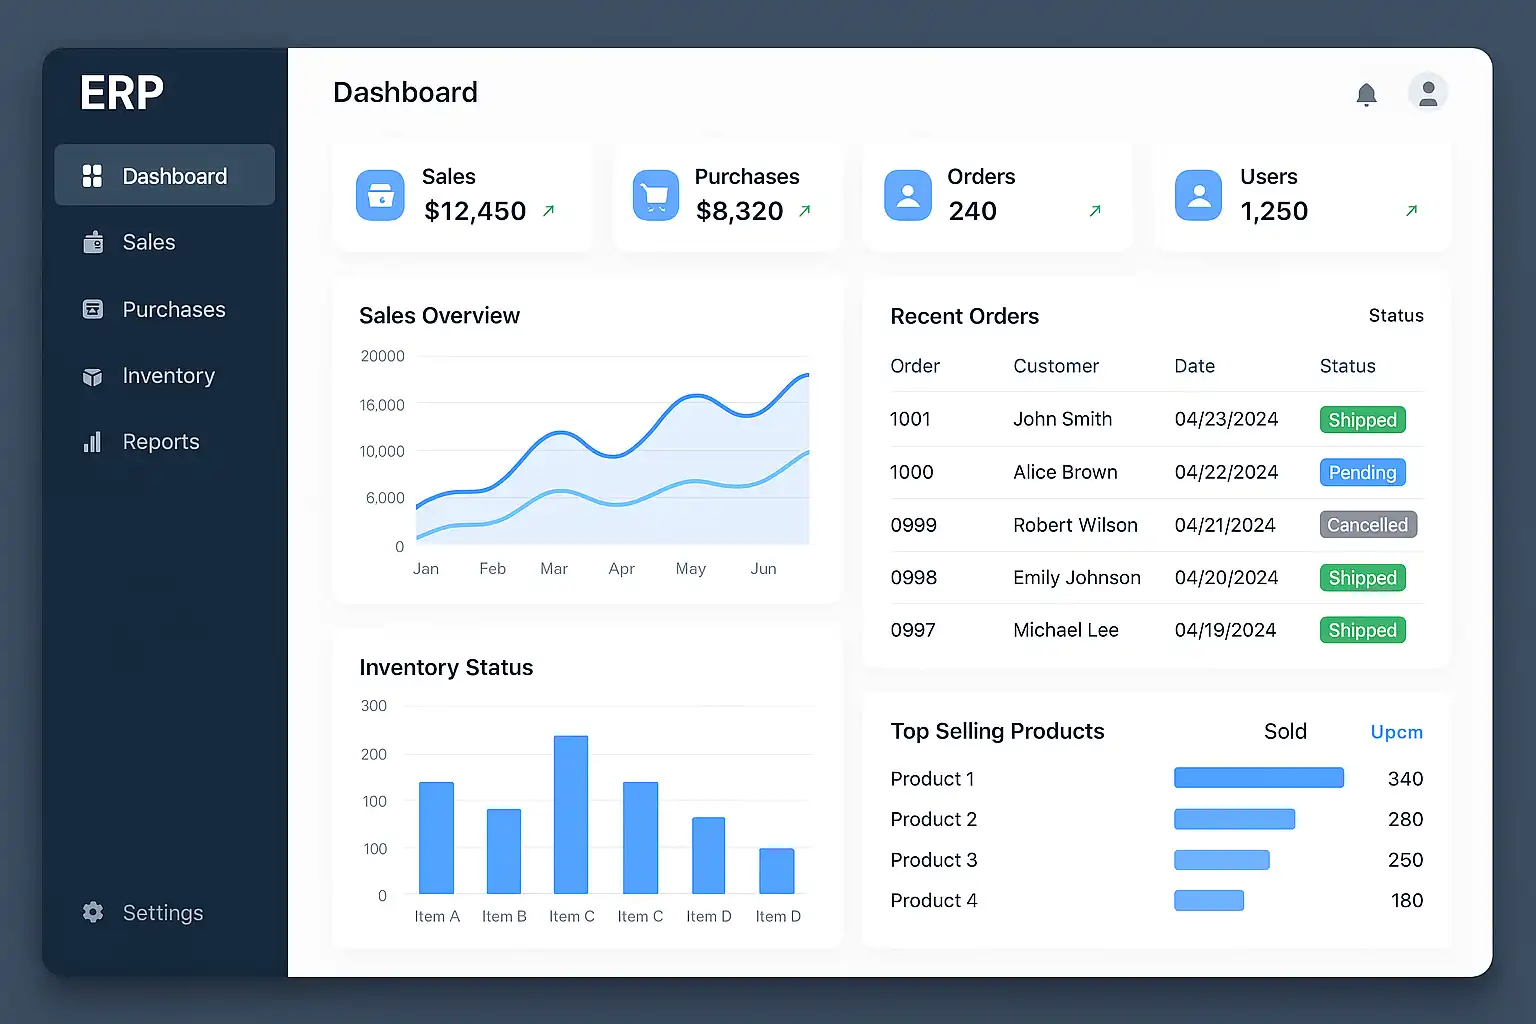This screenshot has width=1536, height=1024.
Task: Click the Product 2 sold progress bar
Action: (1234, 819)
